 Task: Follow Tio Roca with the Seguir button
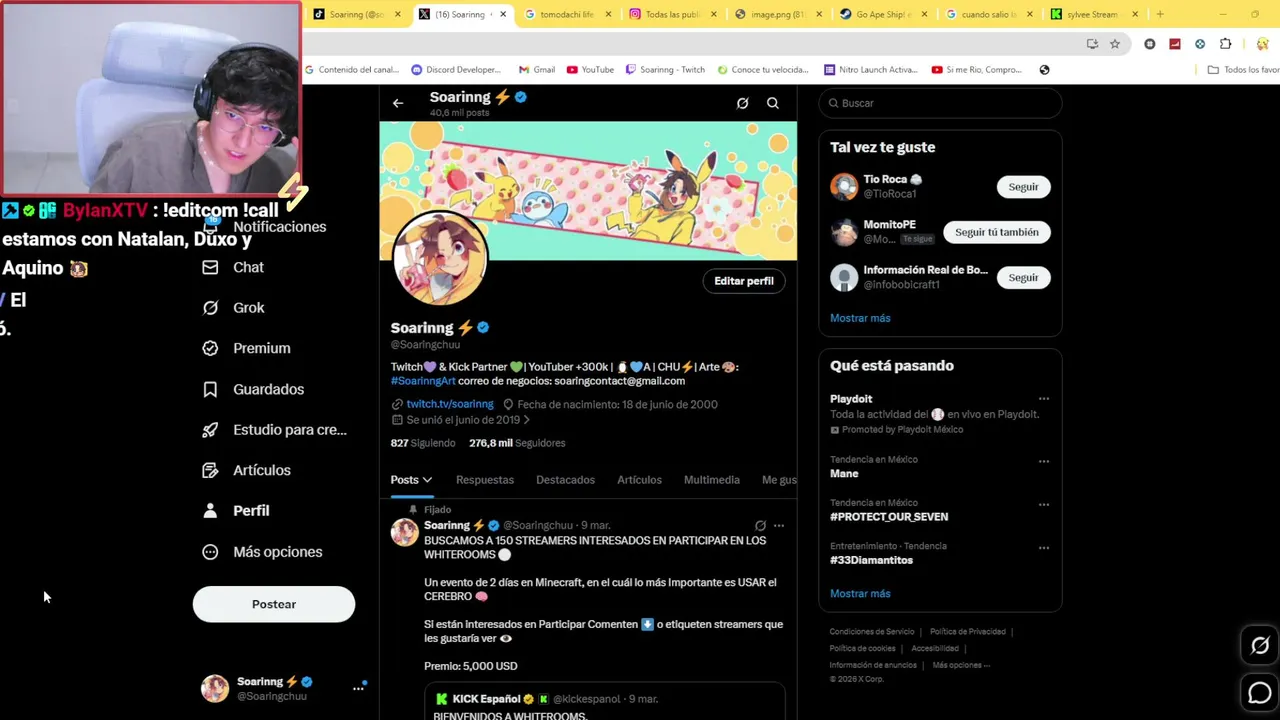click(1023, 187)
